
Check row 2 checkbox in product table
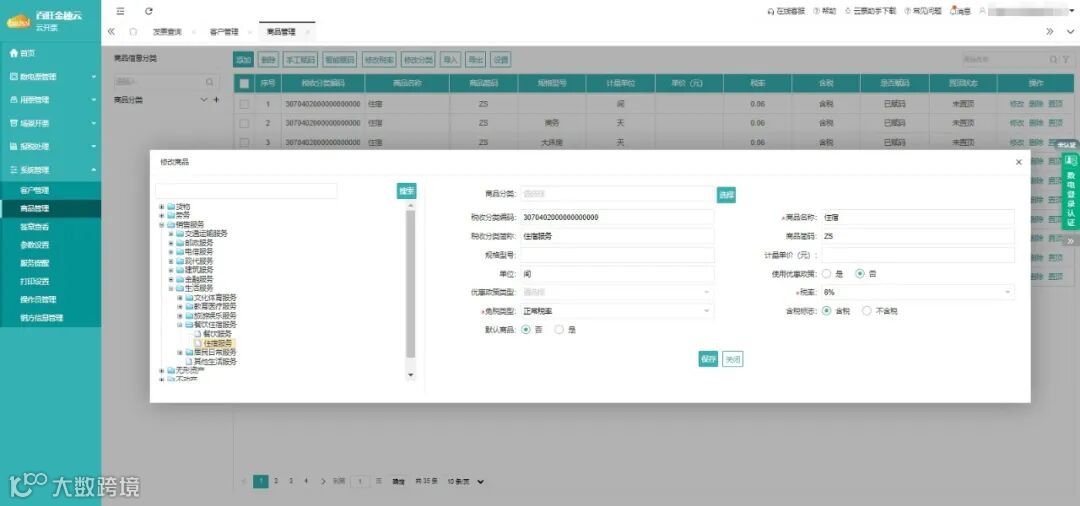pos(244,123)
